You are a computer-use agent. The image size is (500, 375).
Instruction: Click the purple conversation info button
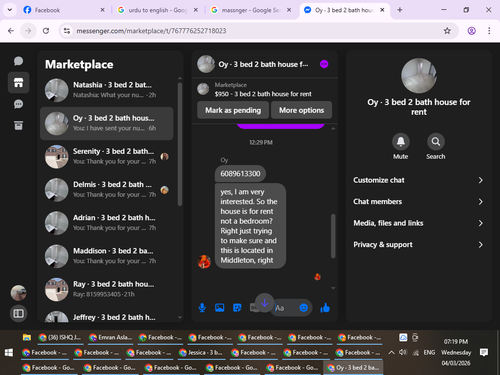coord(324,64)
